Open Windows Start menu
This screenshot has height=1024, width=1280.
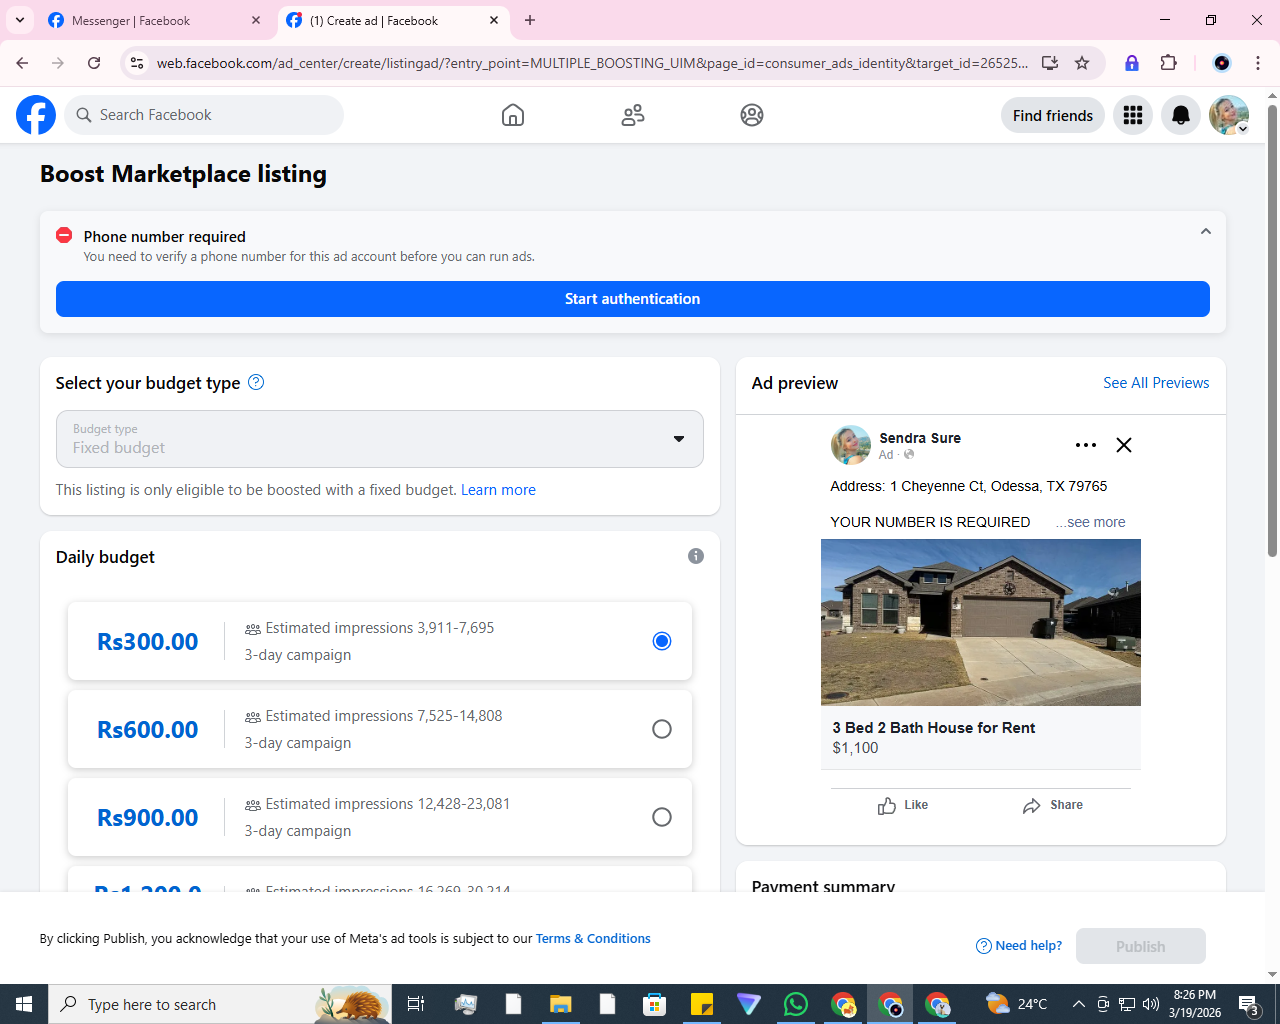pyautogui.click(x=24, y=1004)
